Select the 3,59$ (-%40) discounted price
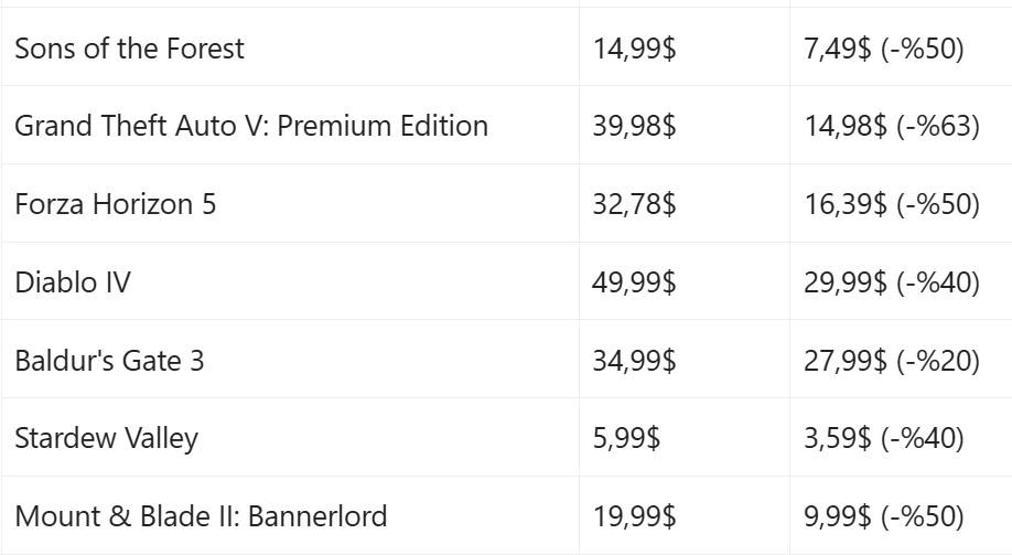This screenshot has height=555, width=1012. [x=883, y=438]
